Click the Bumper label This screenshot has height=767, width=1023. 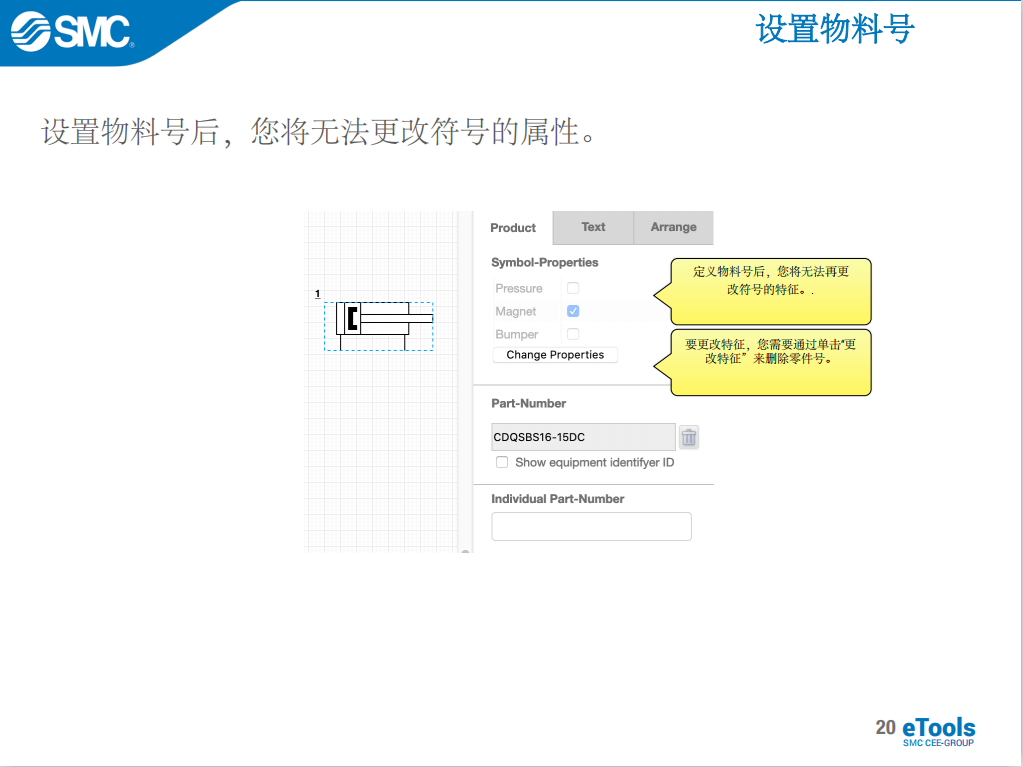point(517,335)
